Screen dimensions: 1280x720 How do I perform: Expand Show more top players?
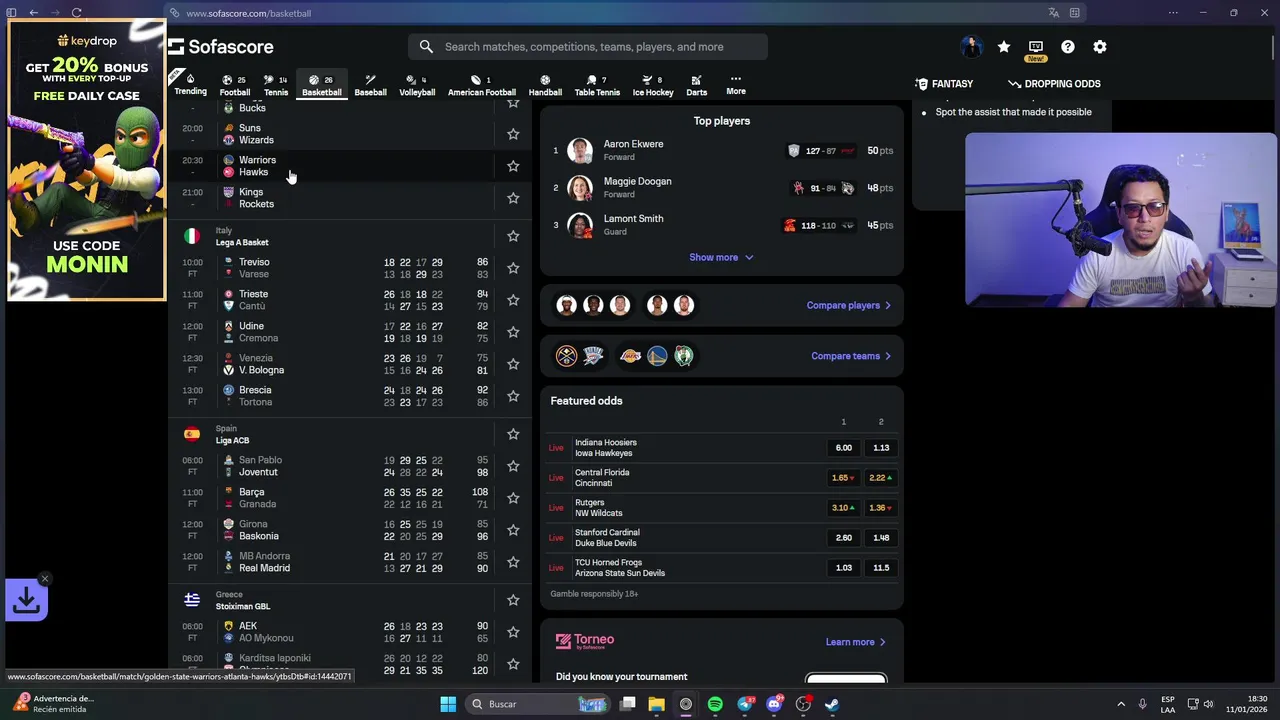[721, 257]
